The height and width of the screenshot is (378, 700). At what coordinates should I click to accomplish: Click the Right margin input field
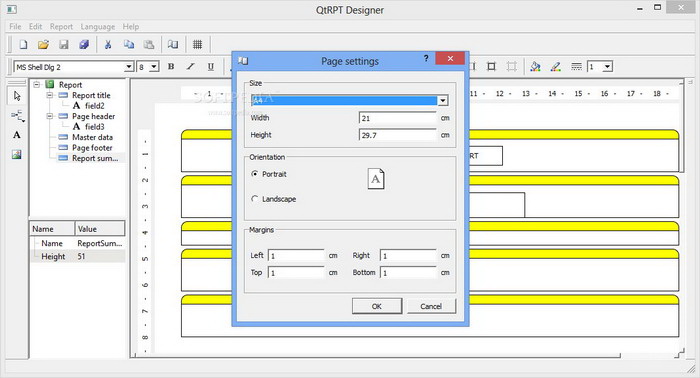pyautogui.click(x=408, y=256)
